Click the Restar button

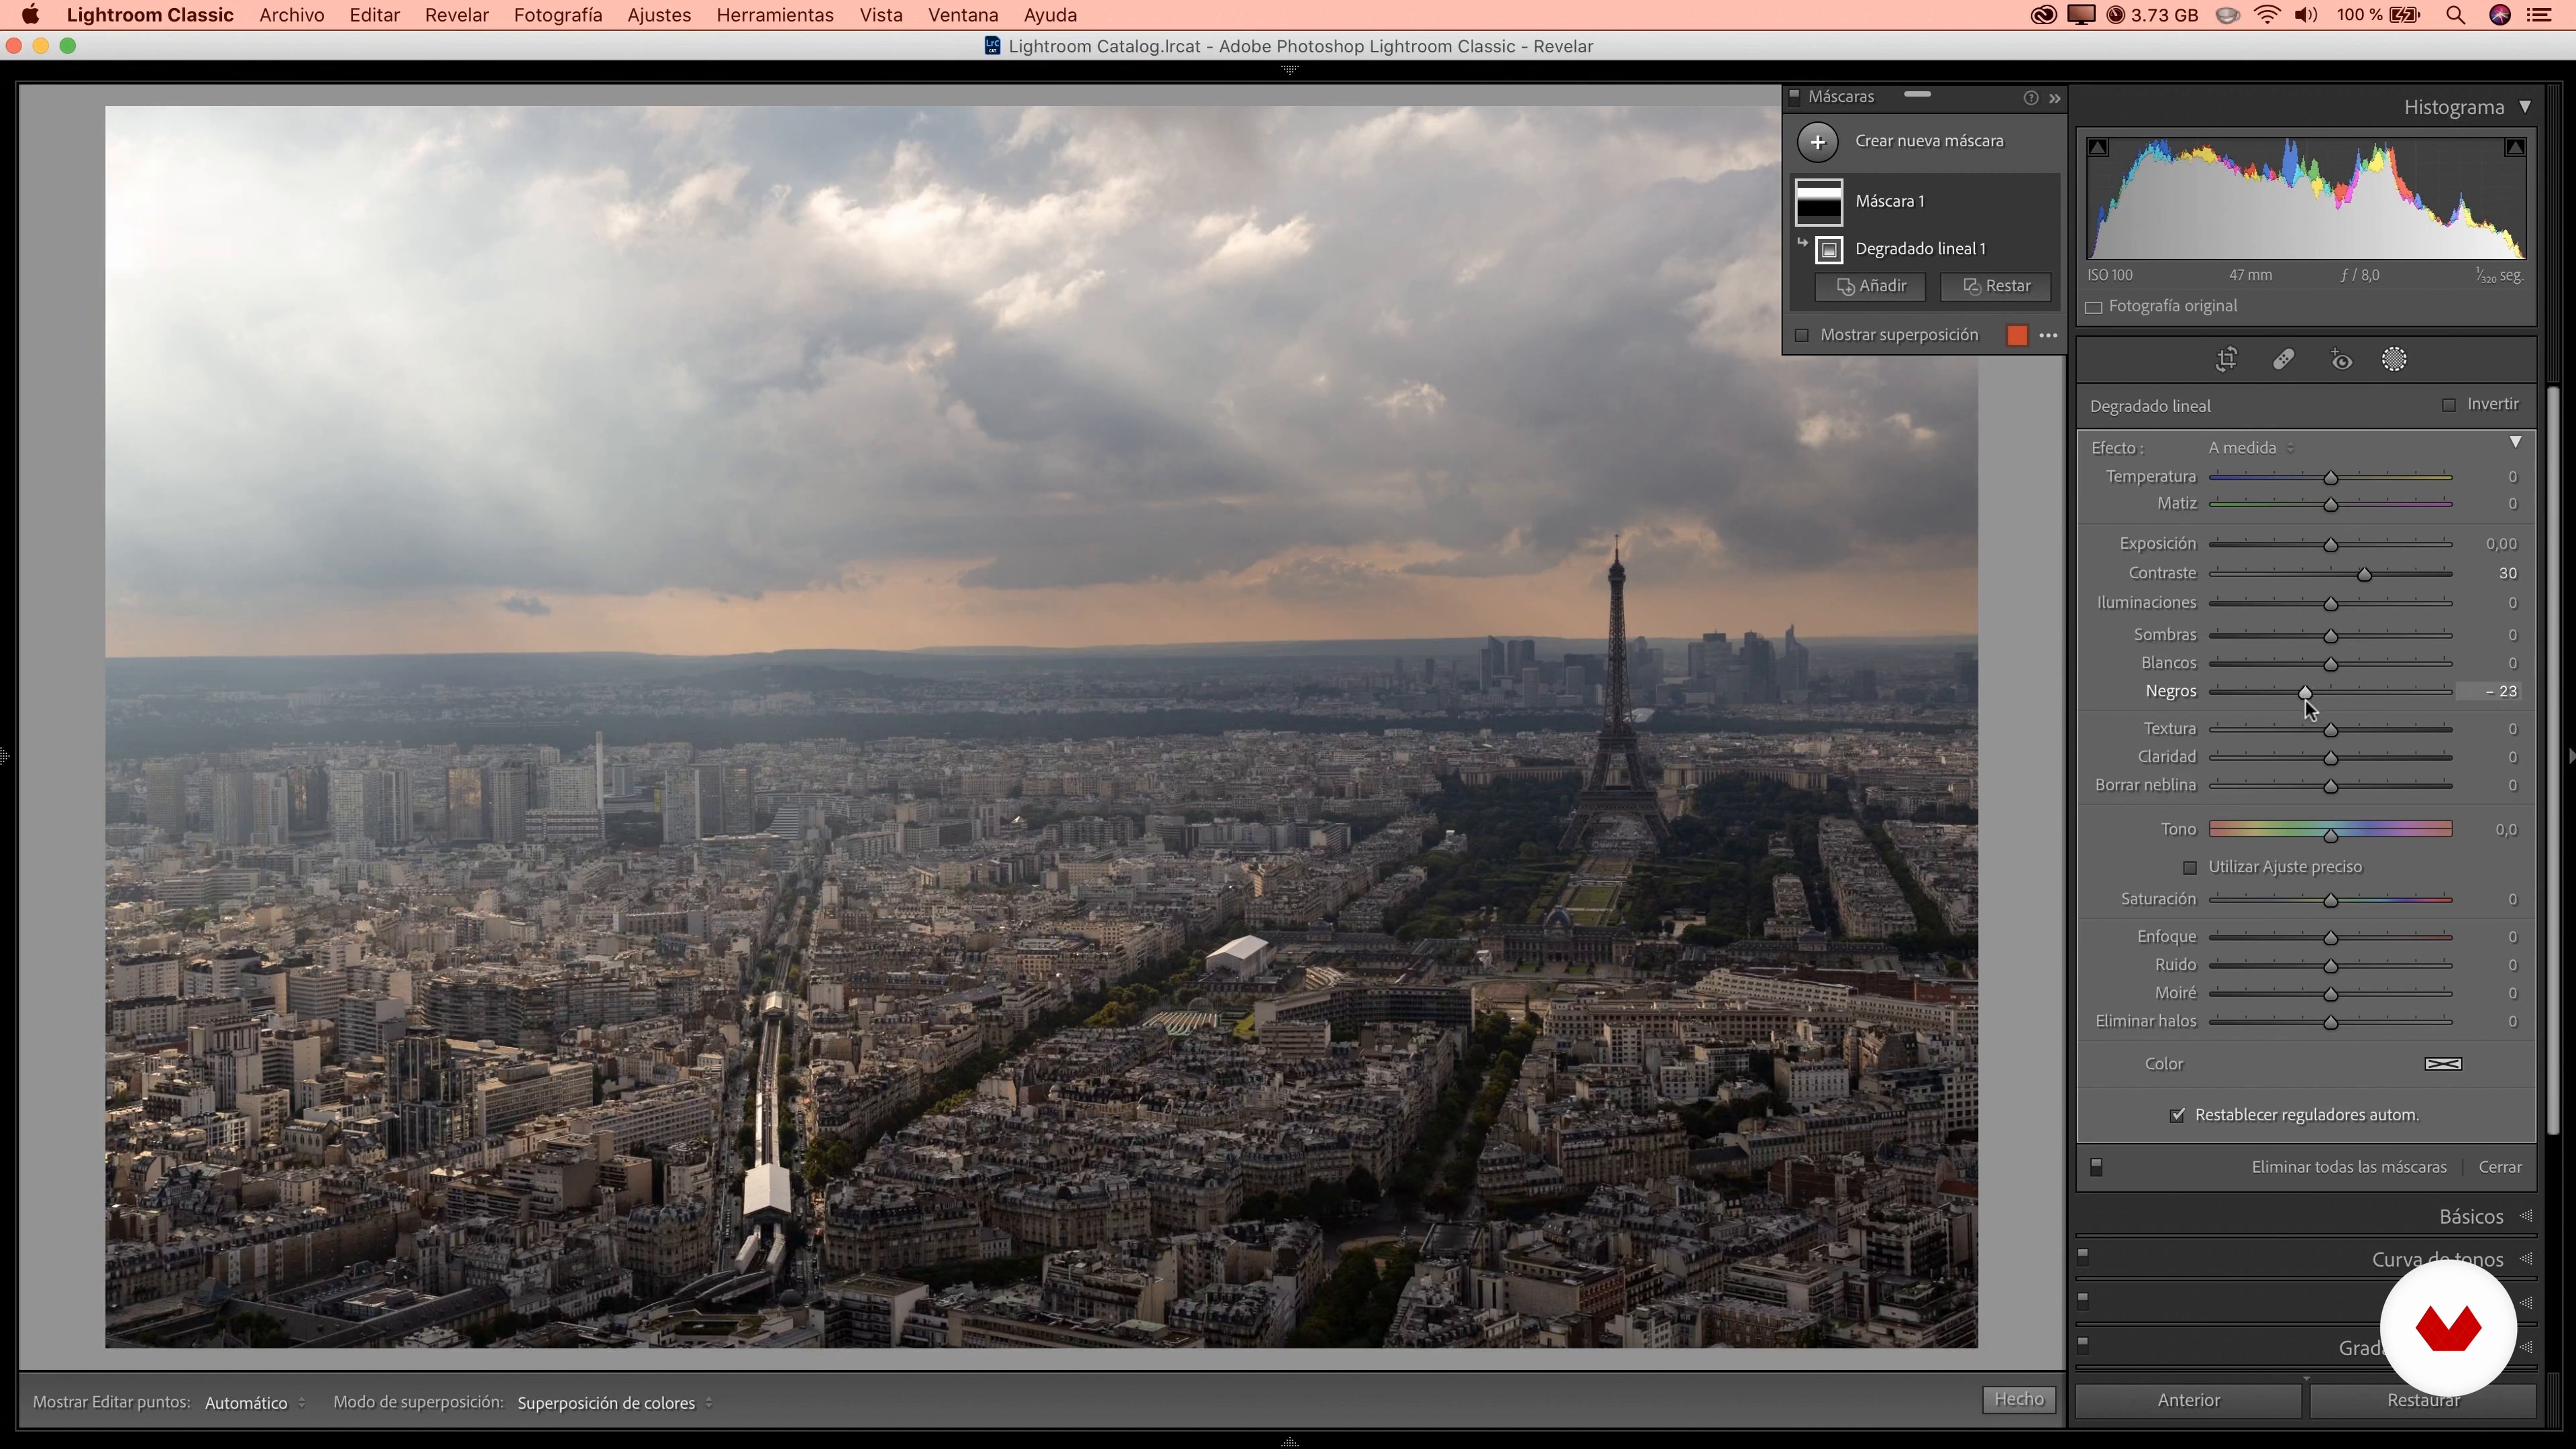1996,287
